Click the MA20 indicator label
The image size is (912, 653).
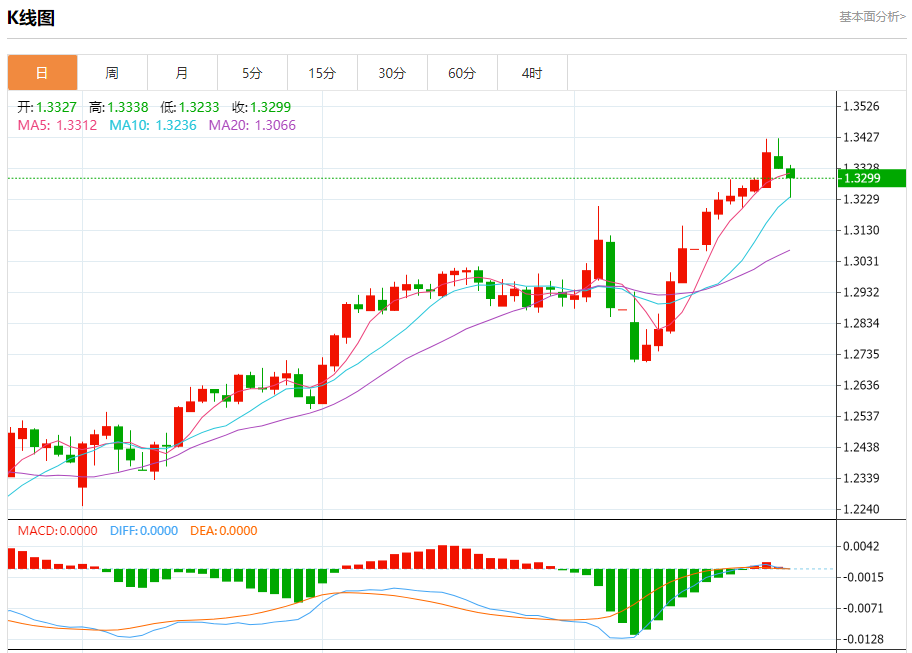click(x=252, y=125)
